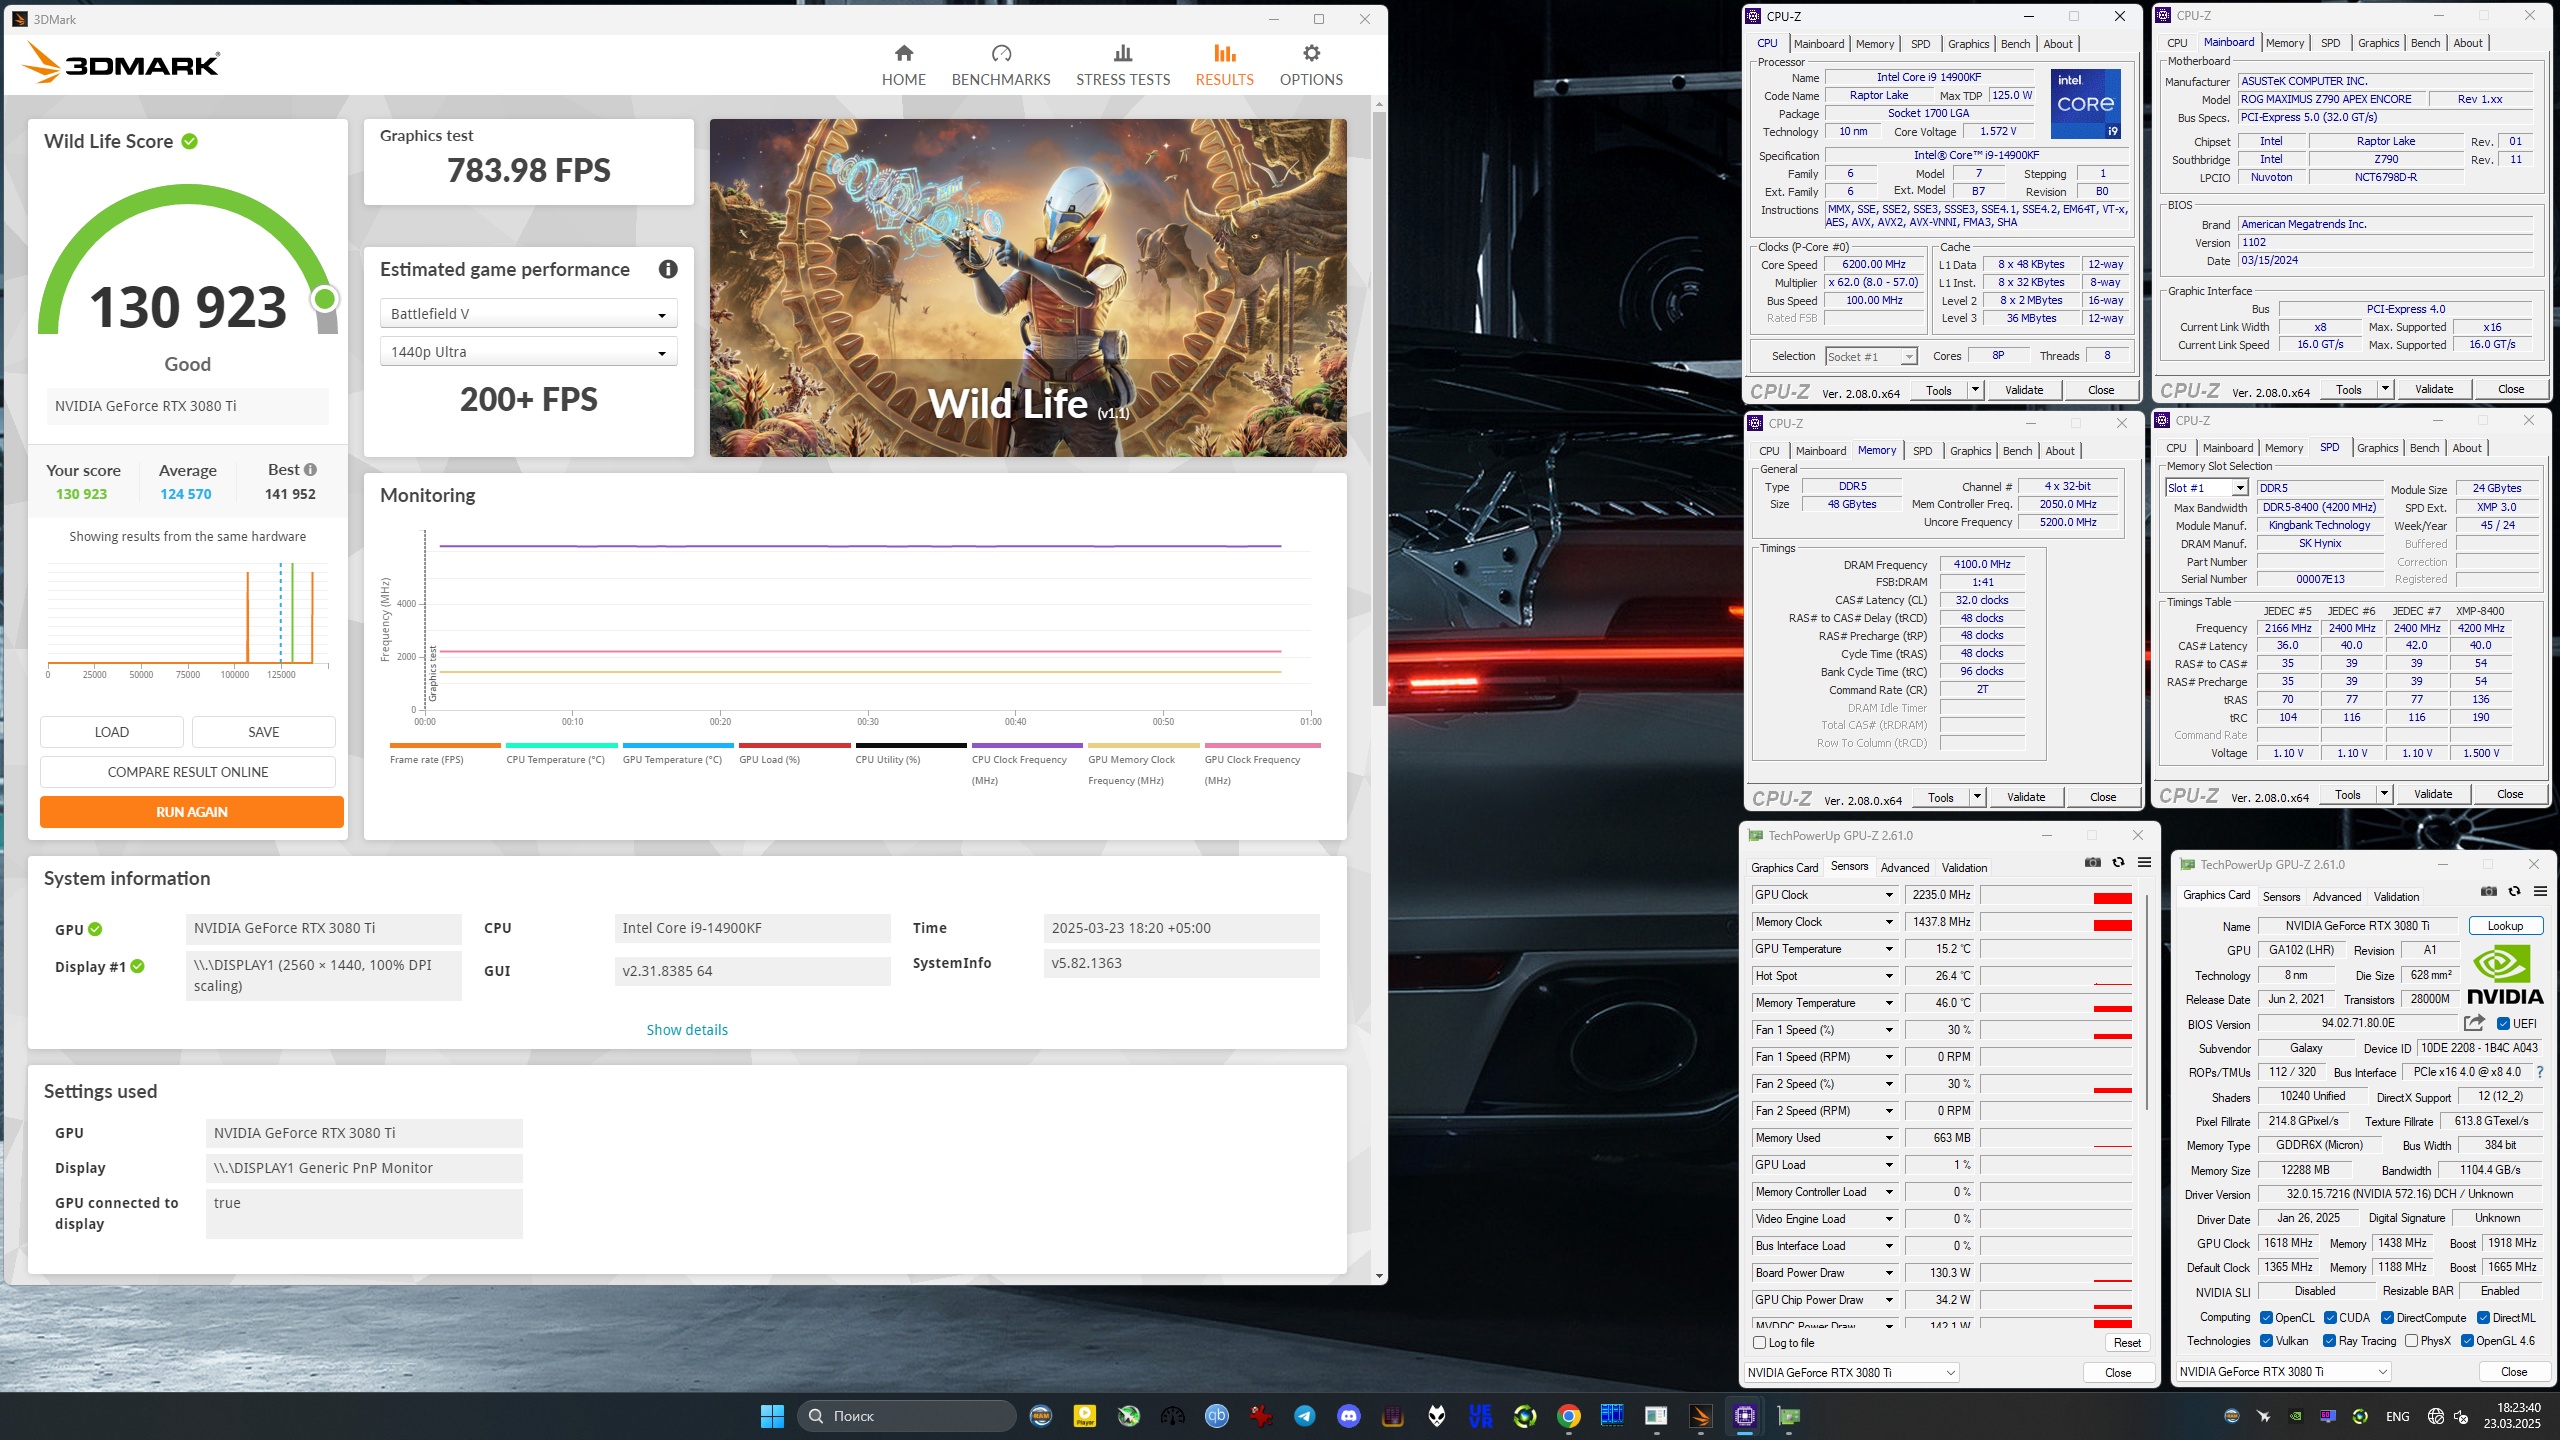The height and width of the screenshot is (1440, 2560).
Task: Launch Google Chrome from taskbar
Action: (1568, 1416)
